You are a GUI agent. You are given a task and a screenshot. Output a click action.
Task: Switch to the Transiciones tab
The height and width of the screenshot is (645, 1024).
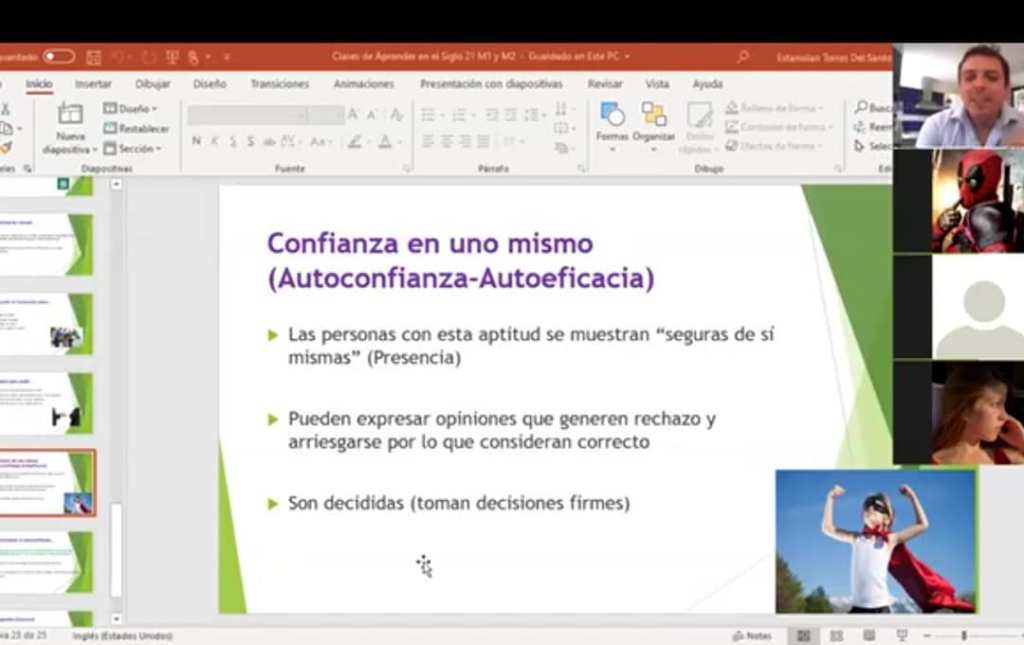coord(280,84)
